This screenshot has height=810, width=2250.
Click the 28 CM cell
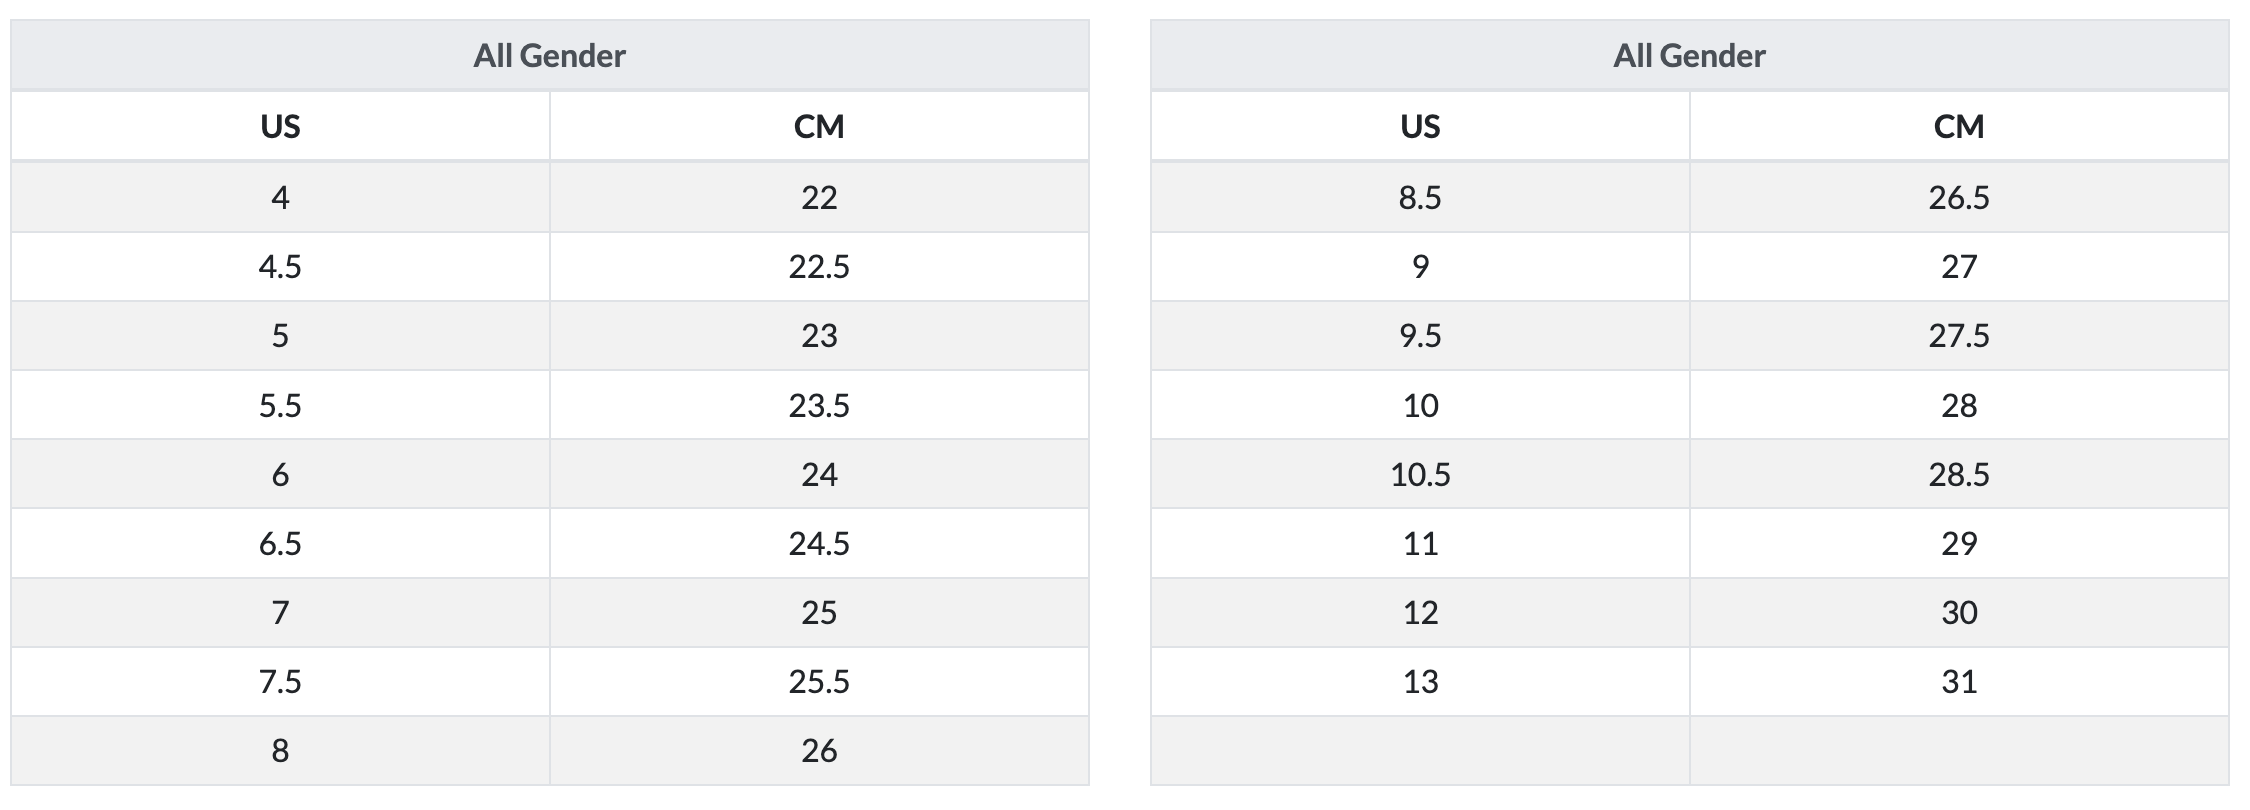1958,406
